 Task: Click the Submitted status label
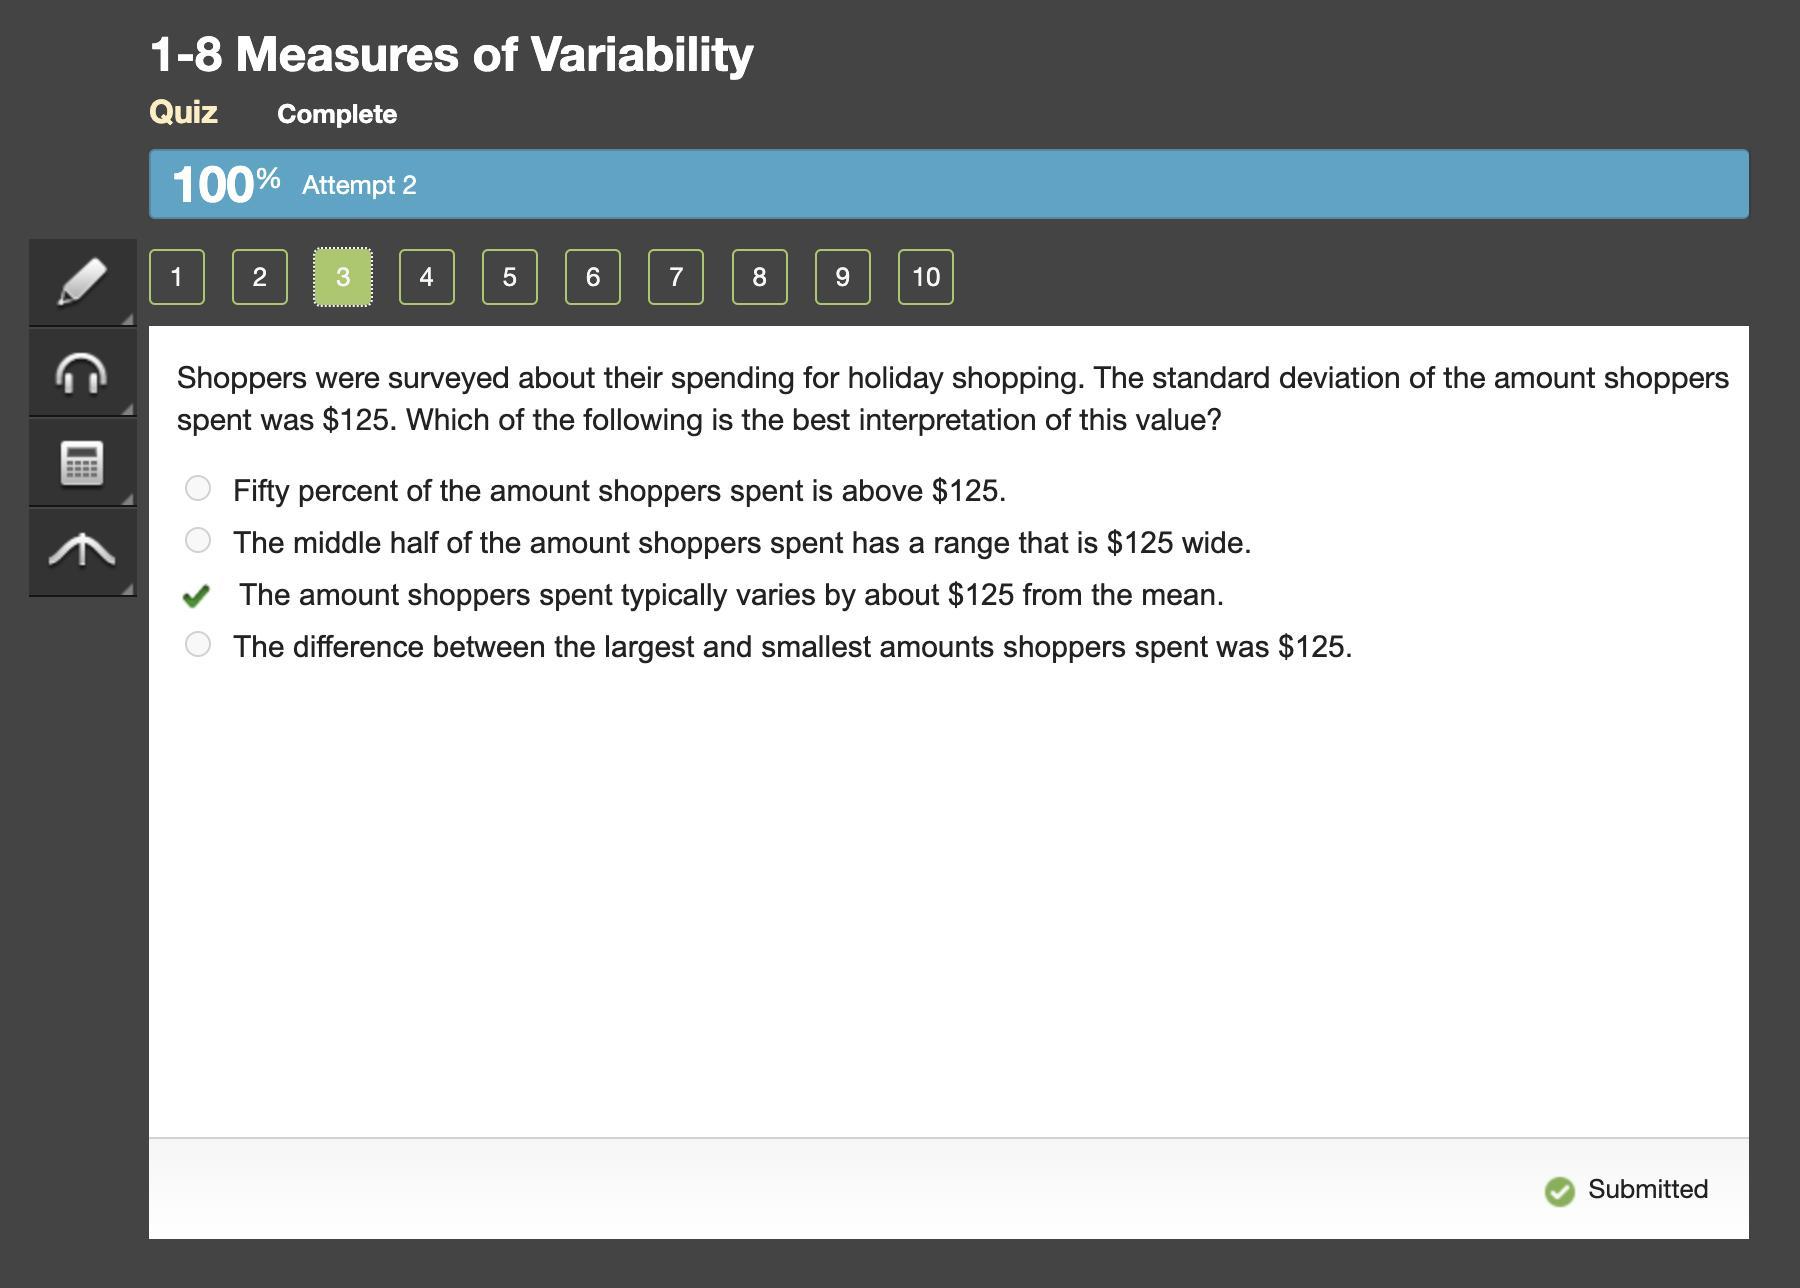1647,1189
